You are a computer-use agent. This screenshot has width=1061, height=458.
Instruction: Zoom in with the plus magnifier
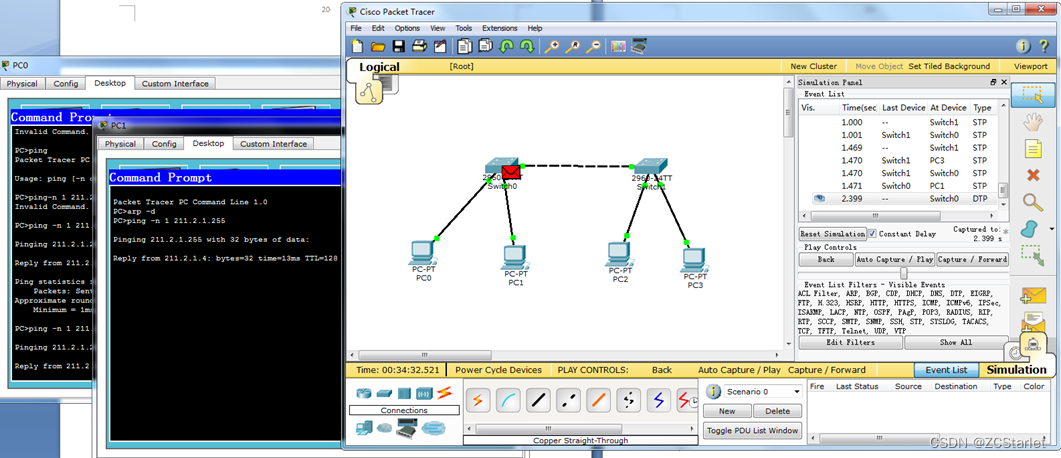click(x=552, y=47)
